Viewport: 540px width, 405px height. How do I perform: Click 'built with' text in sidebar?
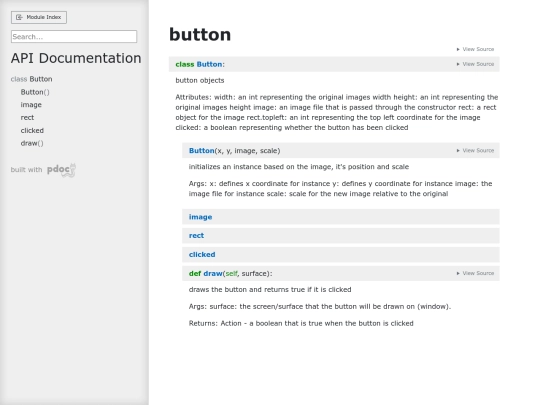(x=26, y=170)
